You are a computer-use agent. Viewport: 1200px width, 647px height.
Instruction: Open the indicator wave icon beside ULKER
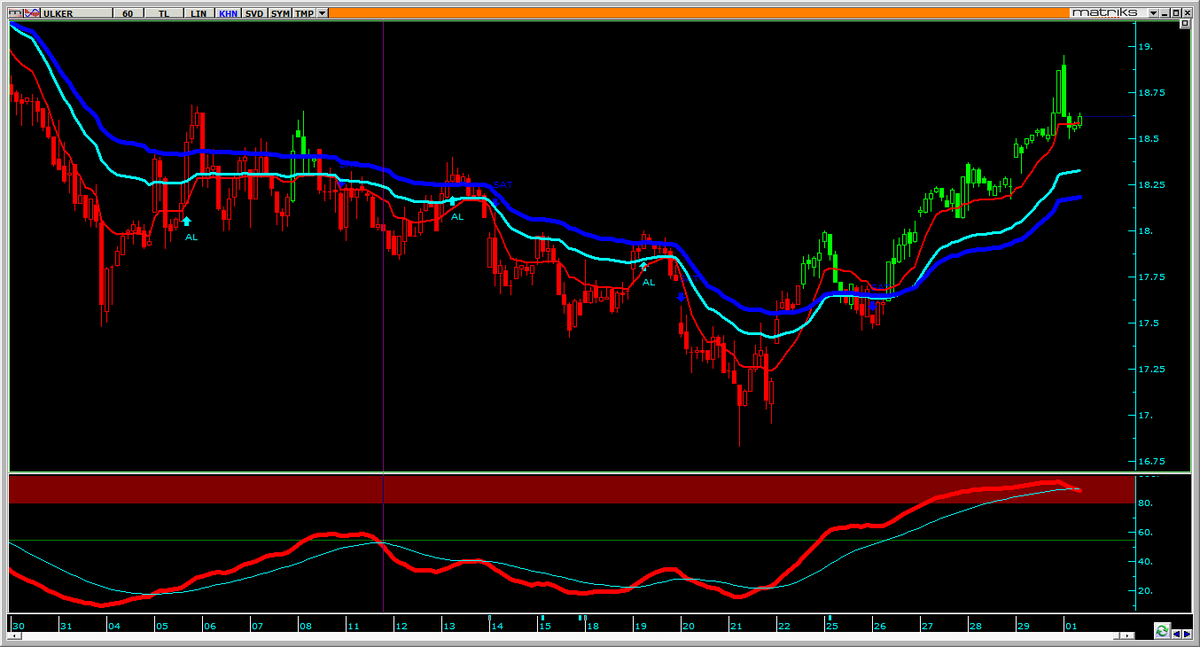[x=32, y=13]
